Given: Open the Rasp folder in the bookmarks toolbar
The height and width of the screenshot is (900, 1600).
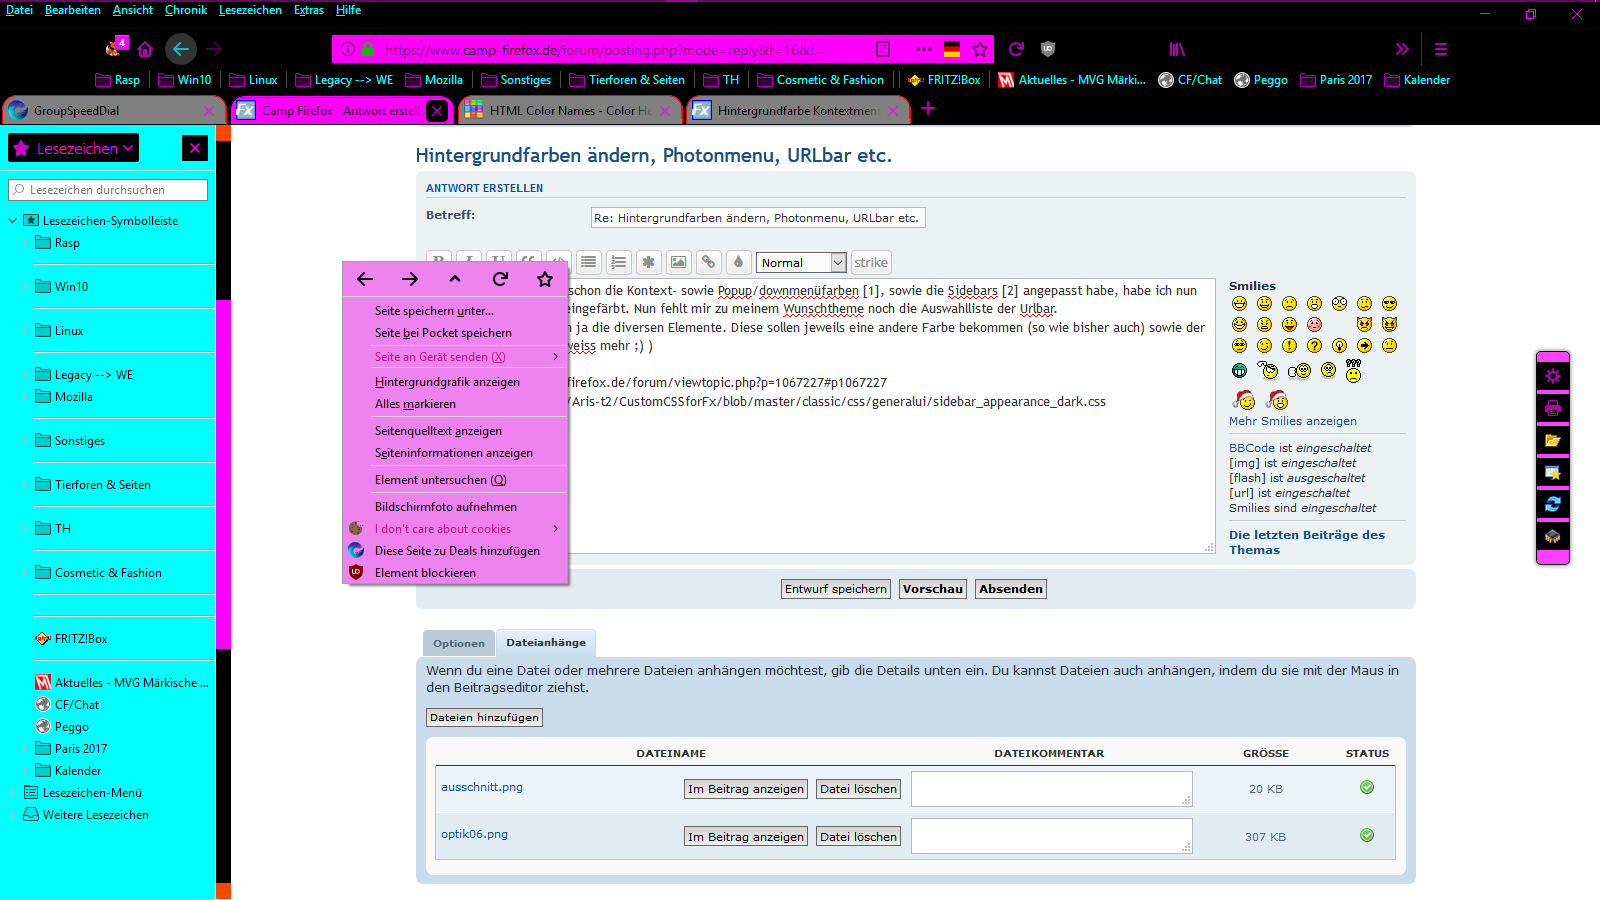Looking at the screenshot, I should pyautogui.click(x=118, y=80).
